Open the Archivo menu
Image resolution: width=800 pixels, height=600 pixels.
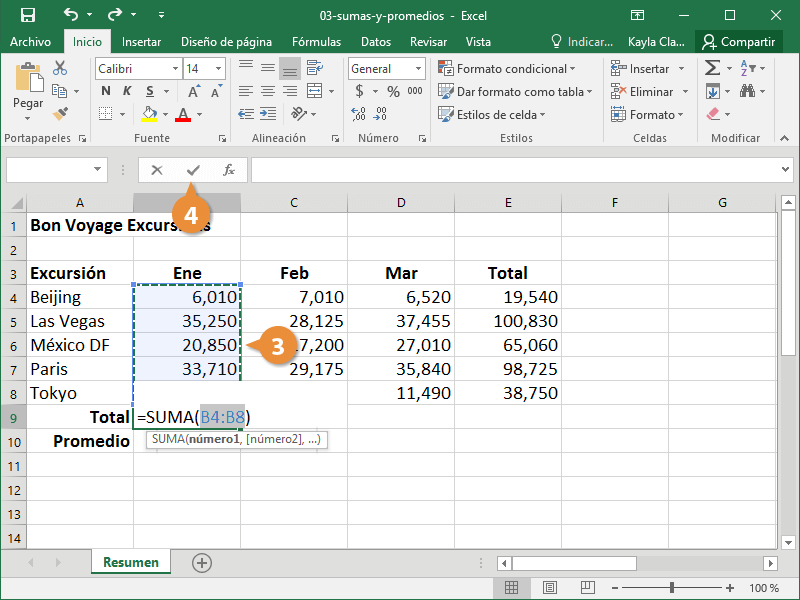click(x=30, y=42)
